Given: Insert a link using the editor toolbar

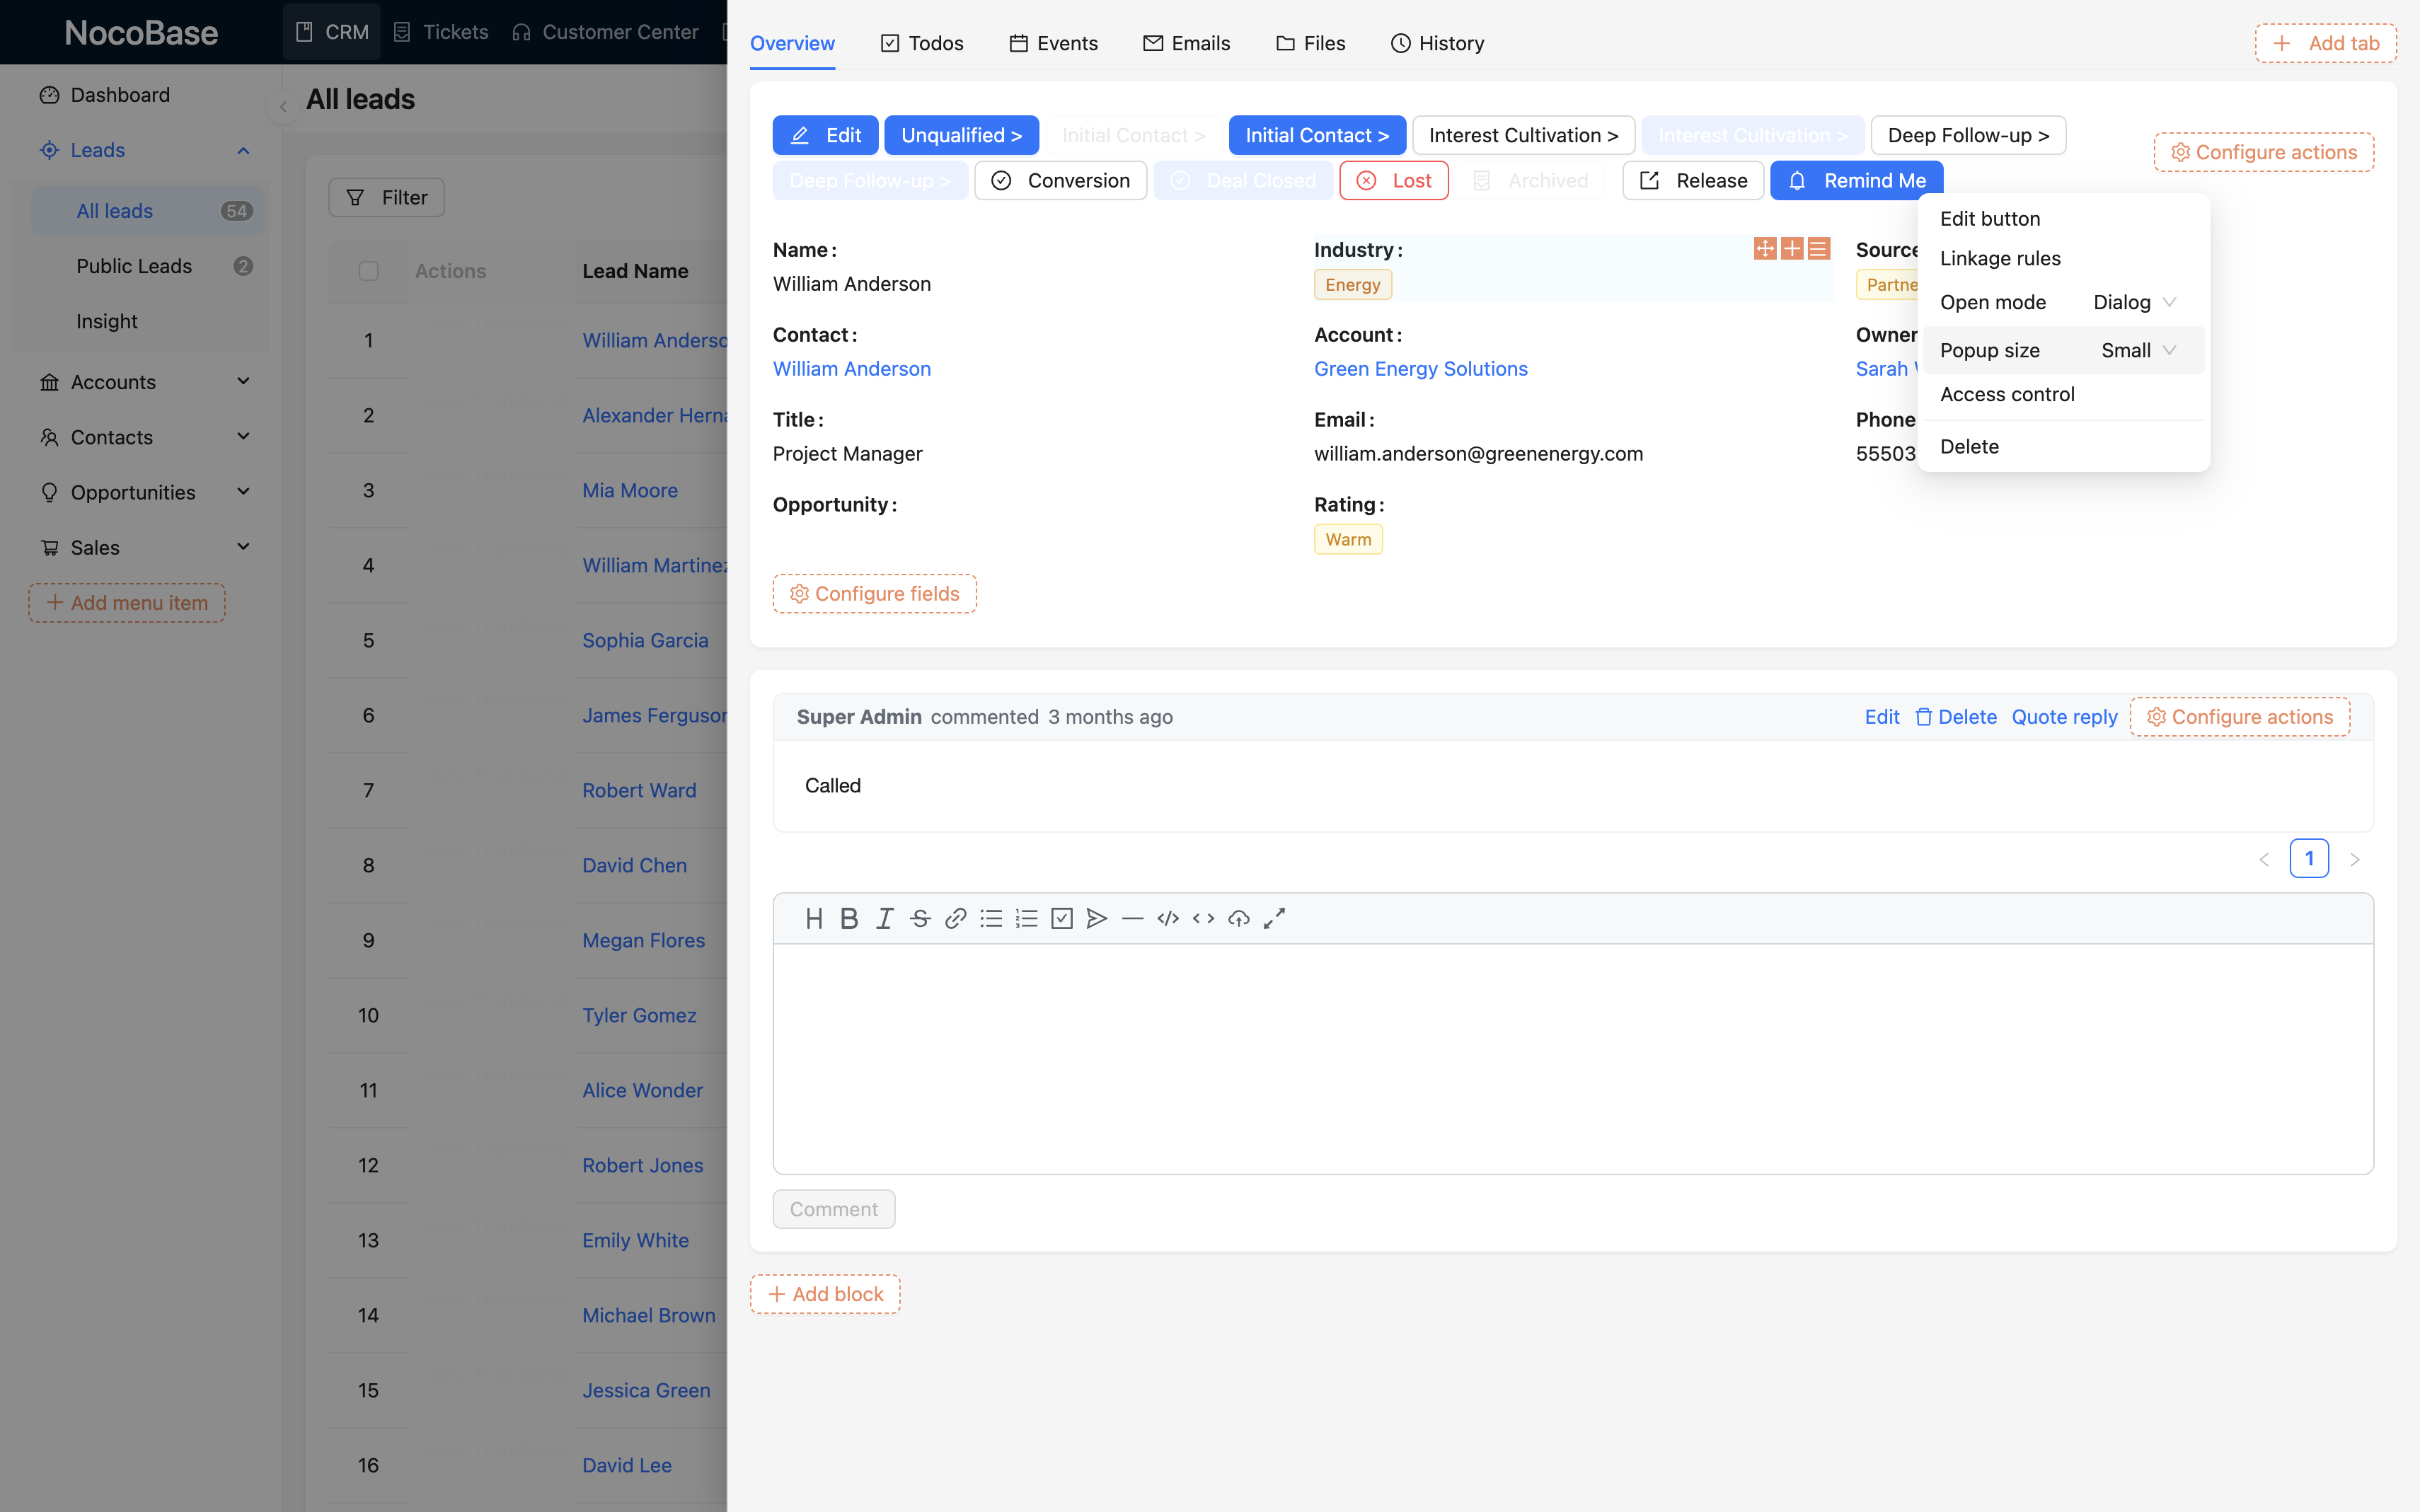Looking at the screenshot, I should [955, 918].
